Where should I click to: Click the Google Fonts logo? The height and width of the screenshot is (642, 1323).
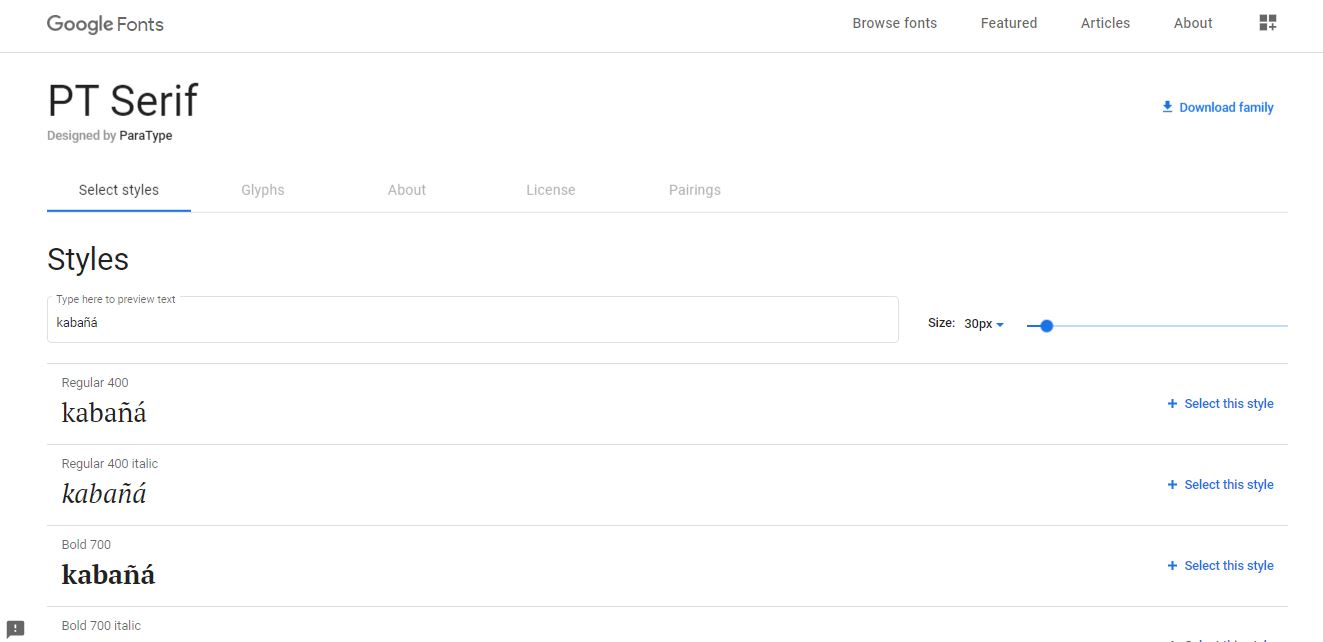coord(105,24)
